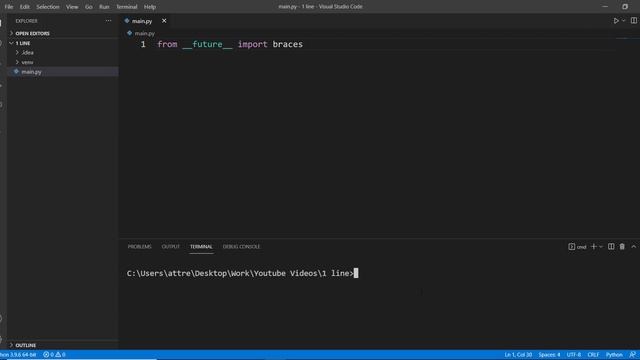This screenshot has height=360, width=640.
Task: Click the cmd terminal shell indicator
Action: (577, 247)
